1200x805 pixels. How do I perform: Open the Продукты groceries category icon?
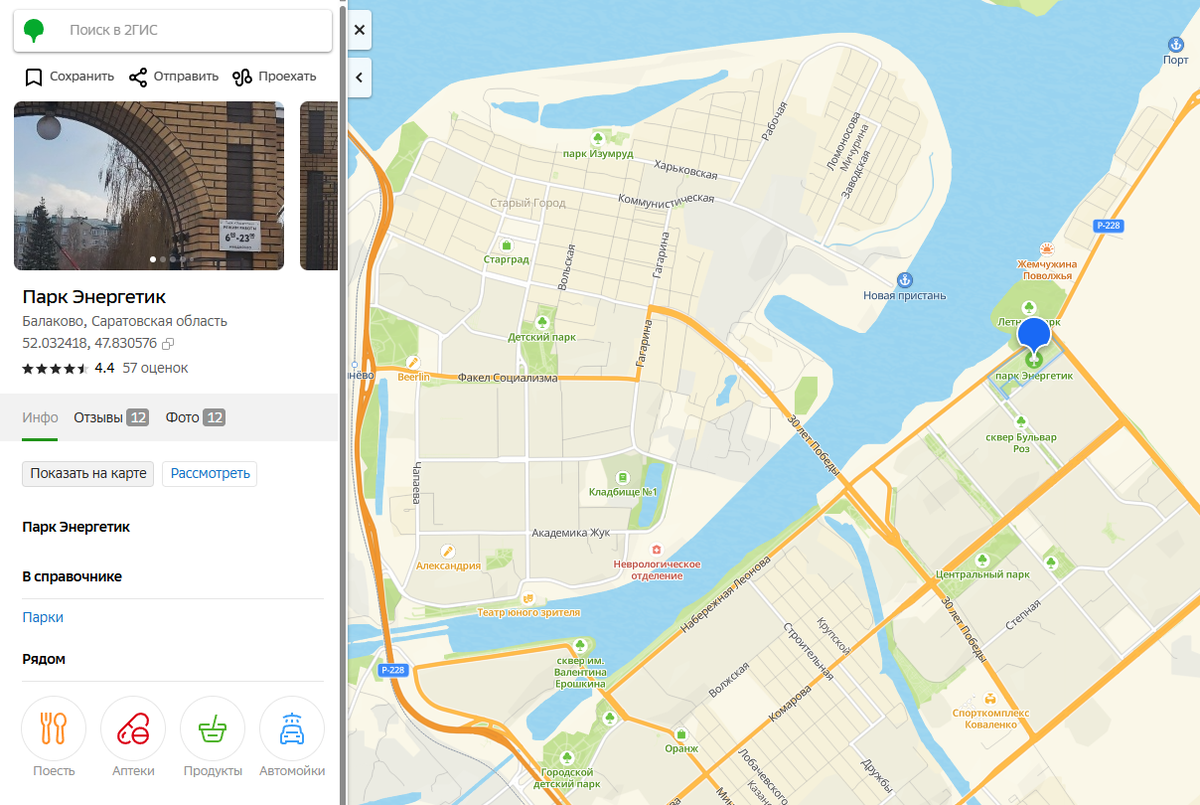pos(212,729)
